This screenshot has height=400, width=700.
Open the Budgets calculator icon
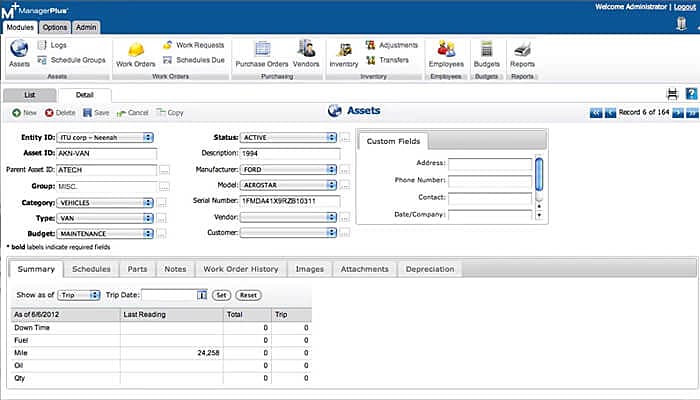tap(487, 49)
